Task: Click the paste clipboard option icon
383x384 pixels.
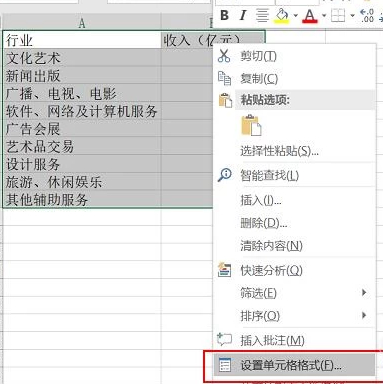Action: click(251, 125)
